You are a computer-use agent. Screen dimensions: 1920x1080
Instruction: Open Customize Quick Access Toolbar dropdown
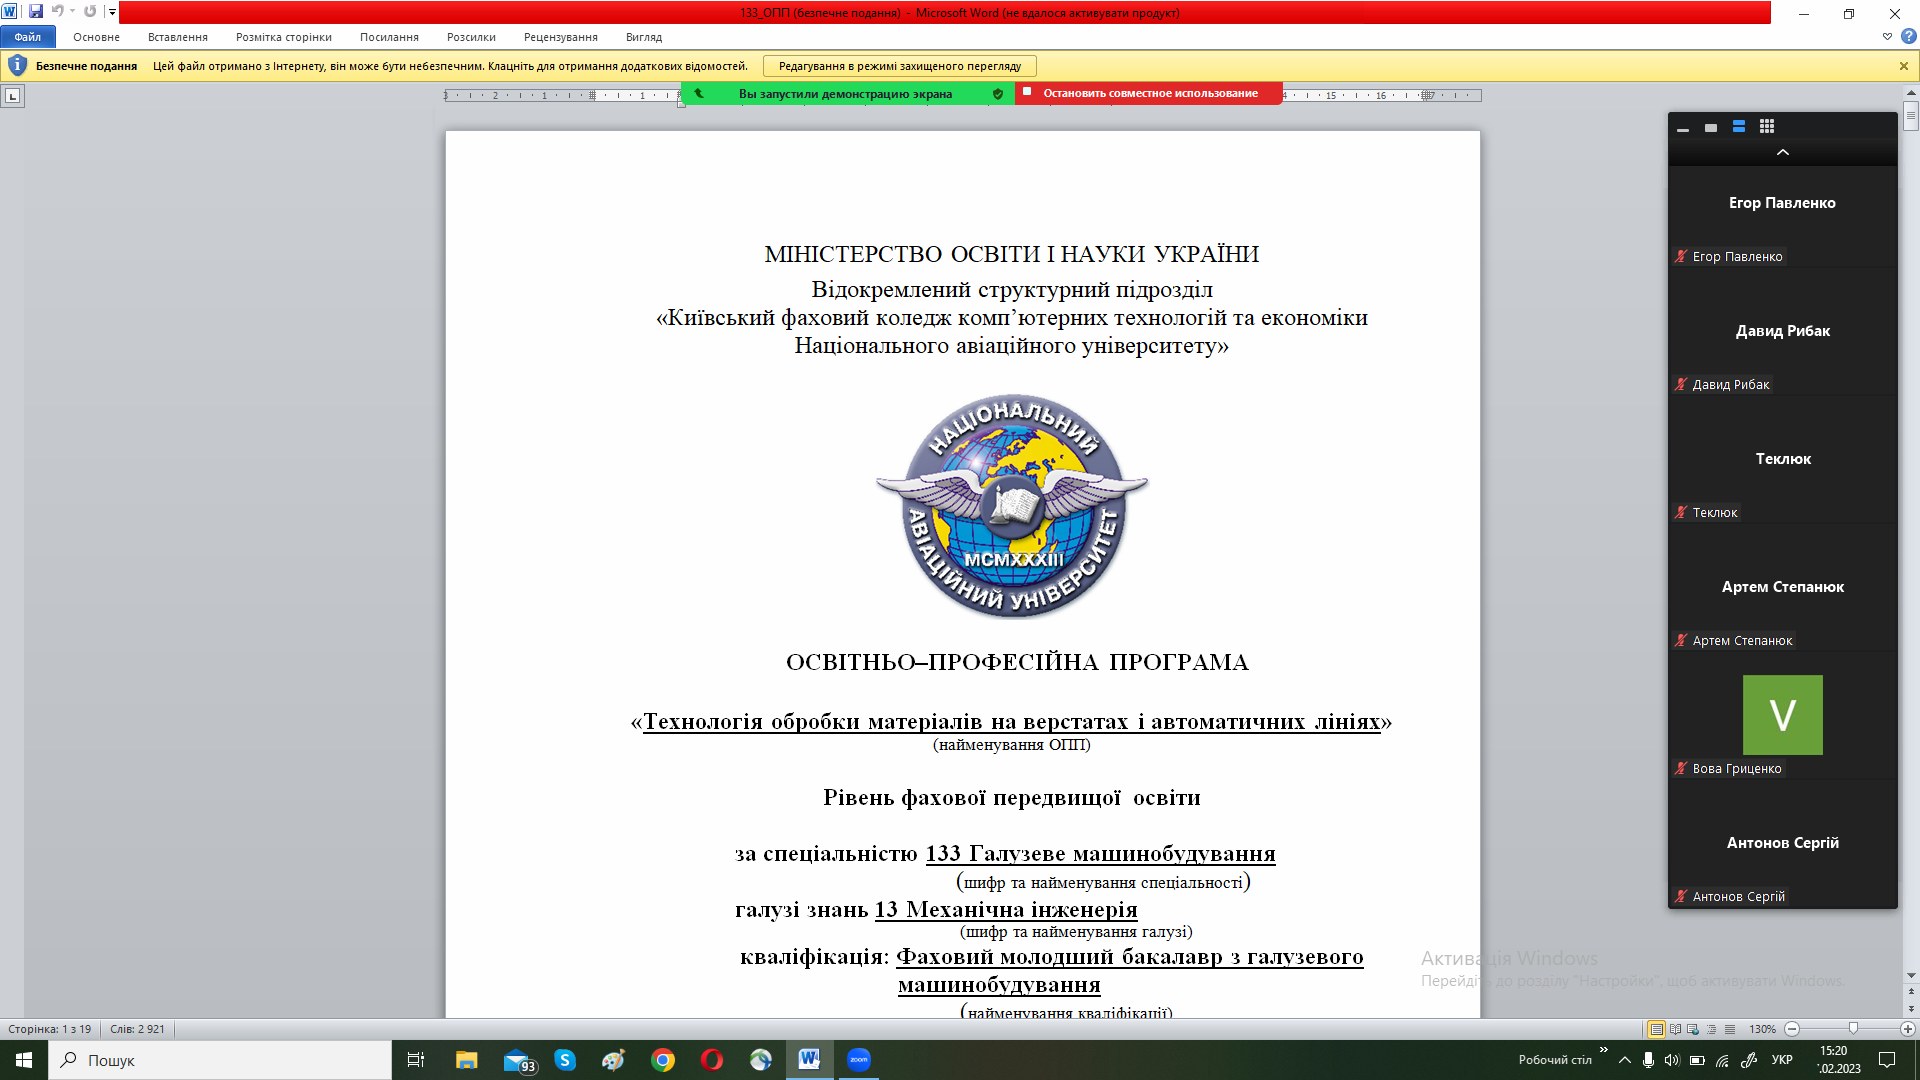tap(112, 12)
